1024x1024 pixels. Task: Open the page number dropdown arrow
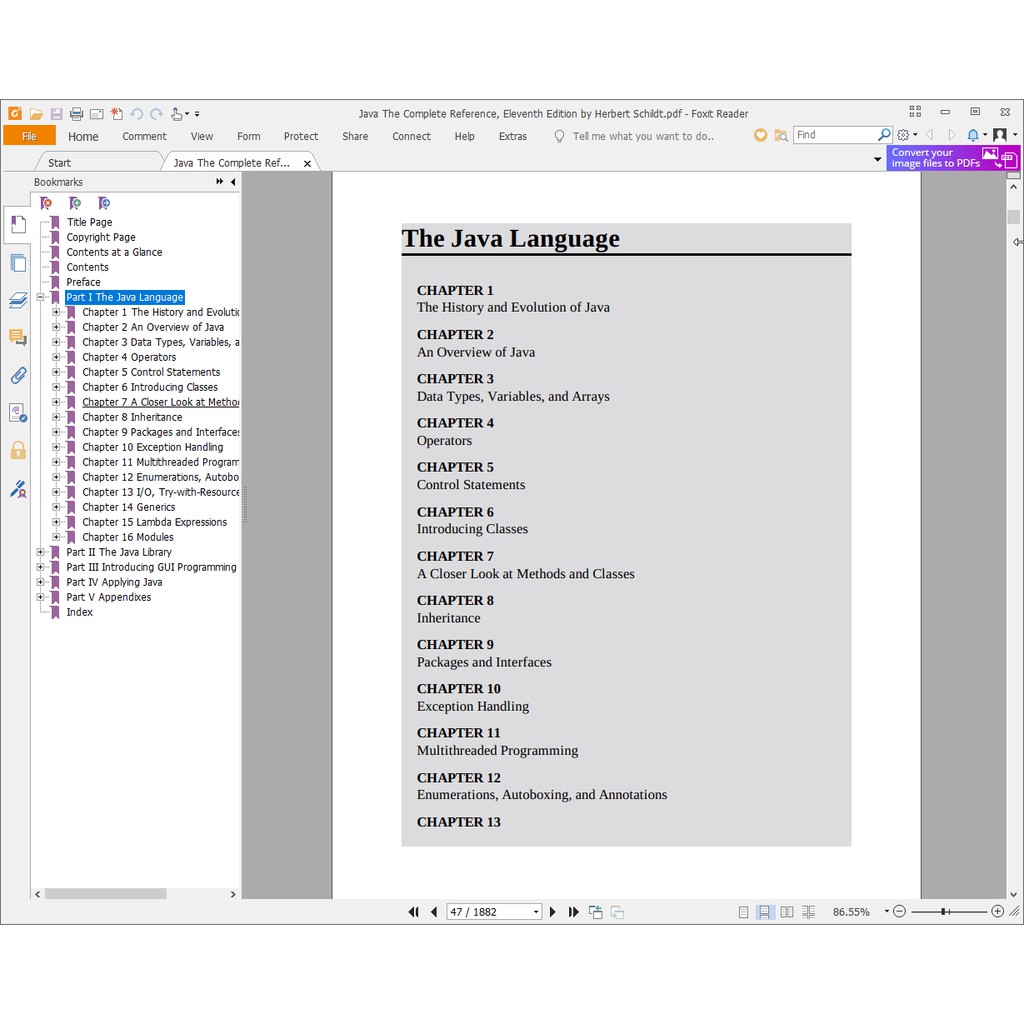pyautogui.click(x=536, y=912)
